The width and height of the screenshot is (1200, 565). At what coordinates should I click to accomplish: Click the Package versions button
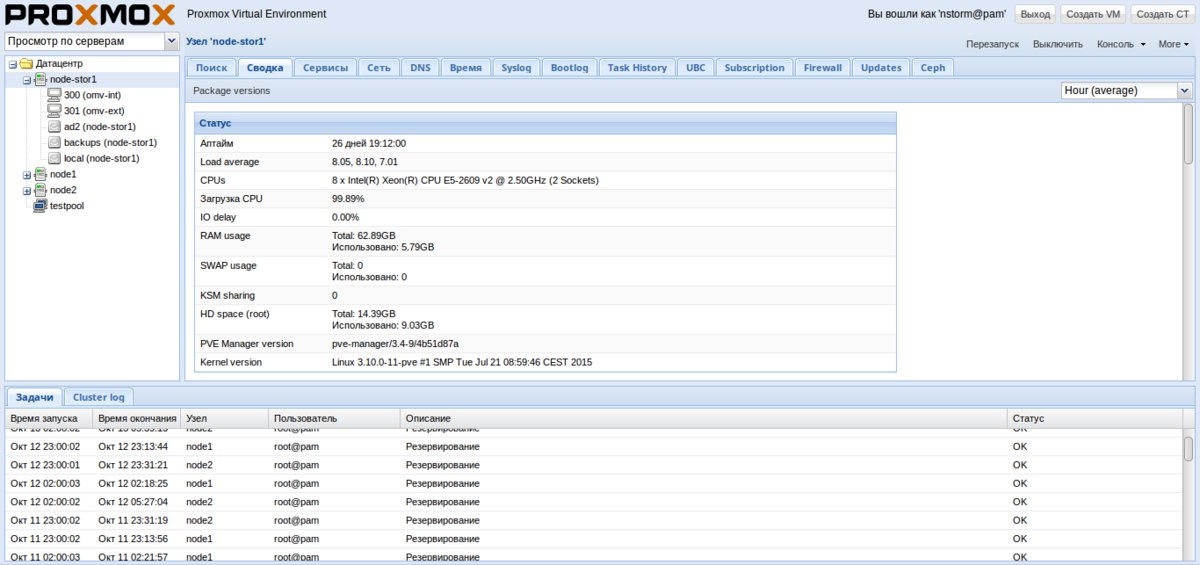(x=231, y=90)
